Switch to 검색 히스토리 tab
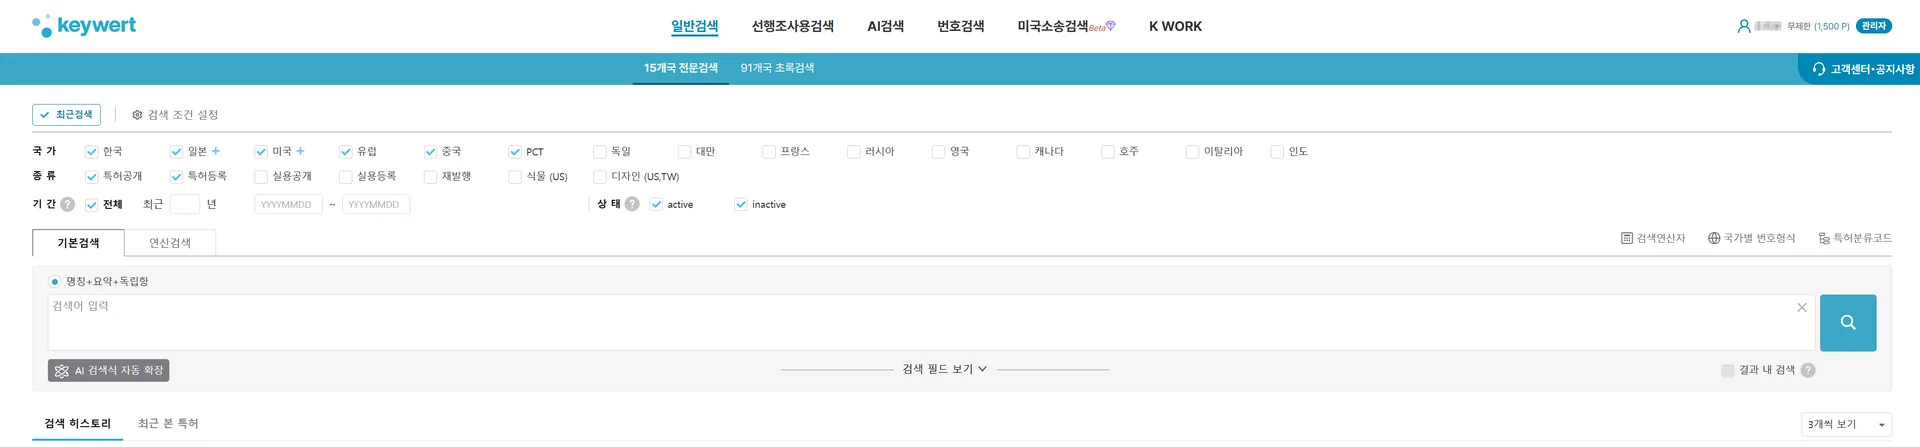Viewport: 1920px width, 447px height. 77,424
